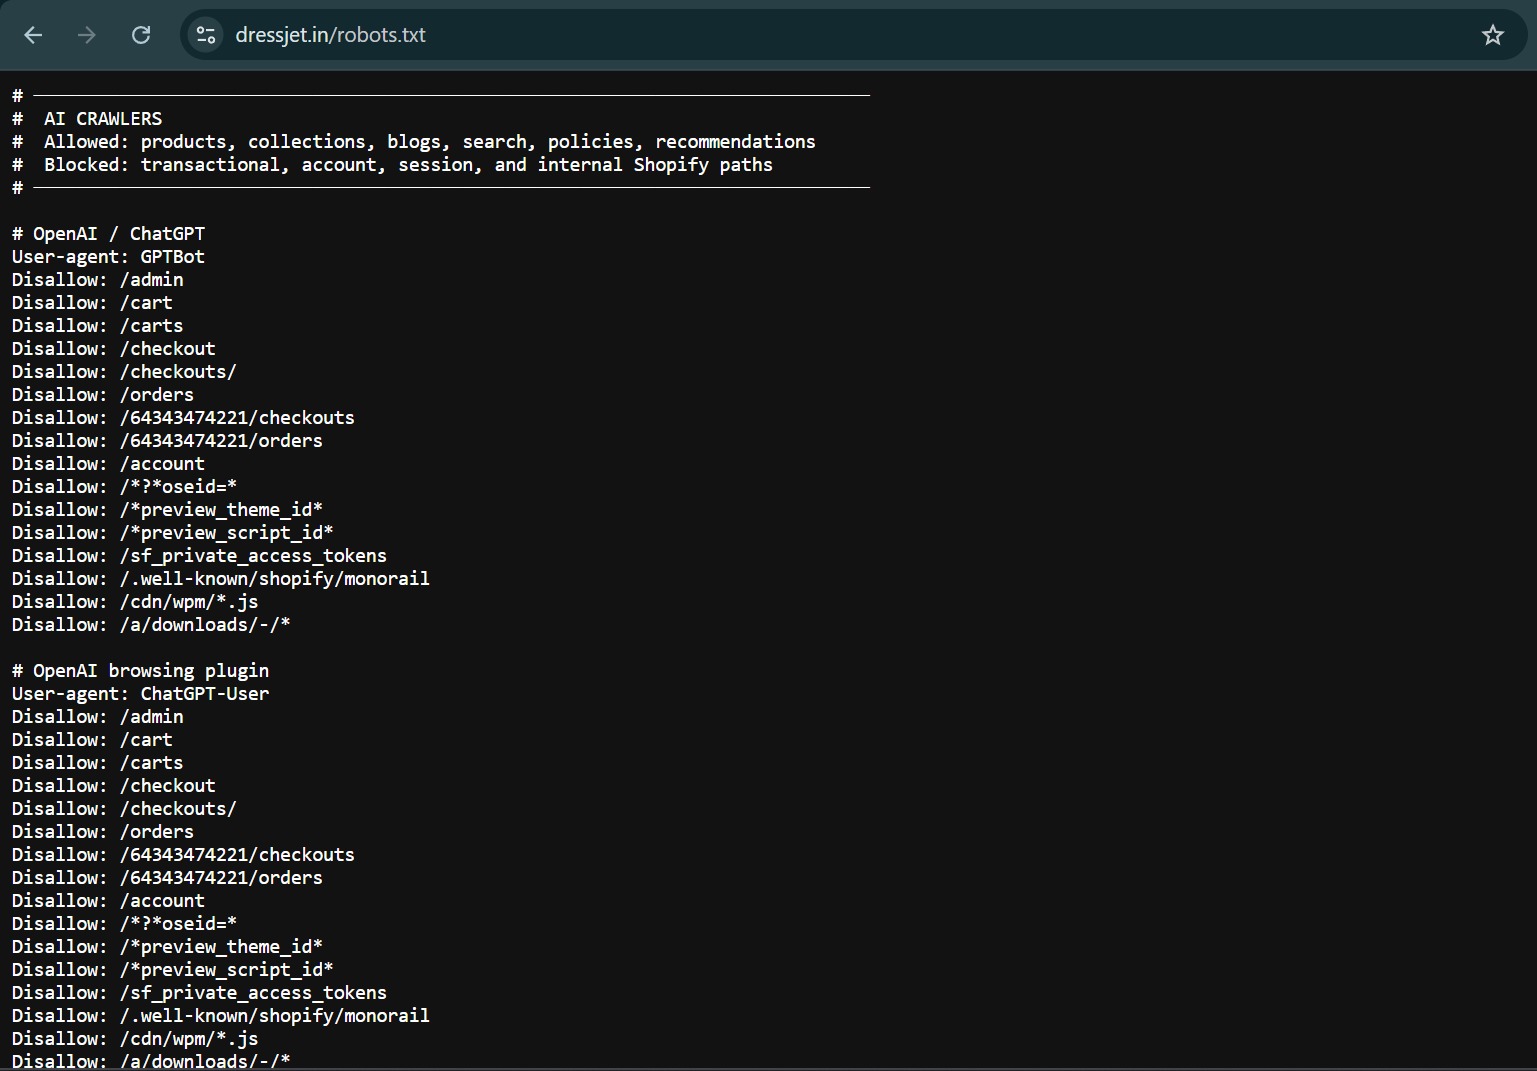
Task: Click '/64343474221/checkouts' rule under GPTBot
Action: click(x=183, y=417)
